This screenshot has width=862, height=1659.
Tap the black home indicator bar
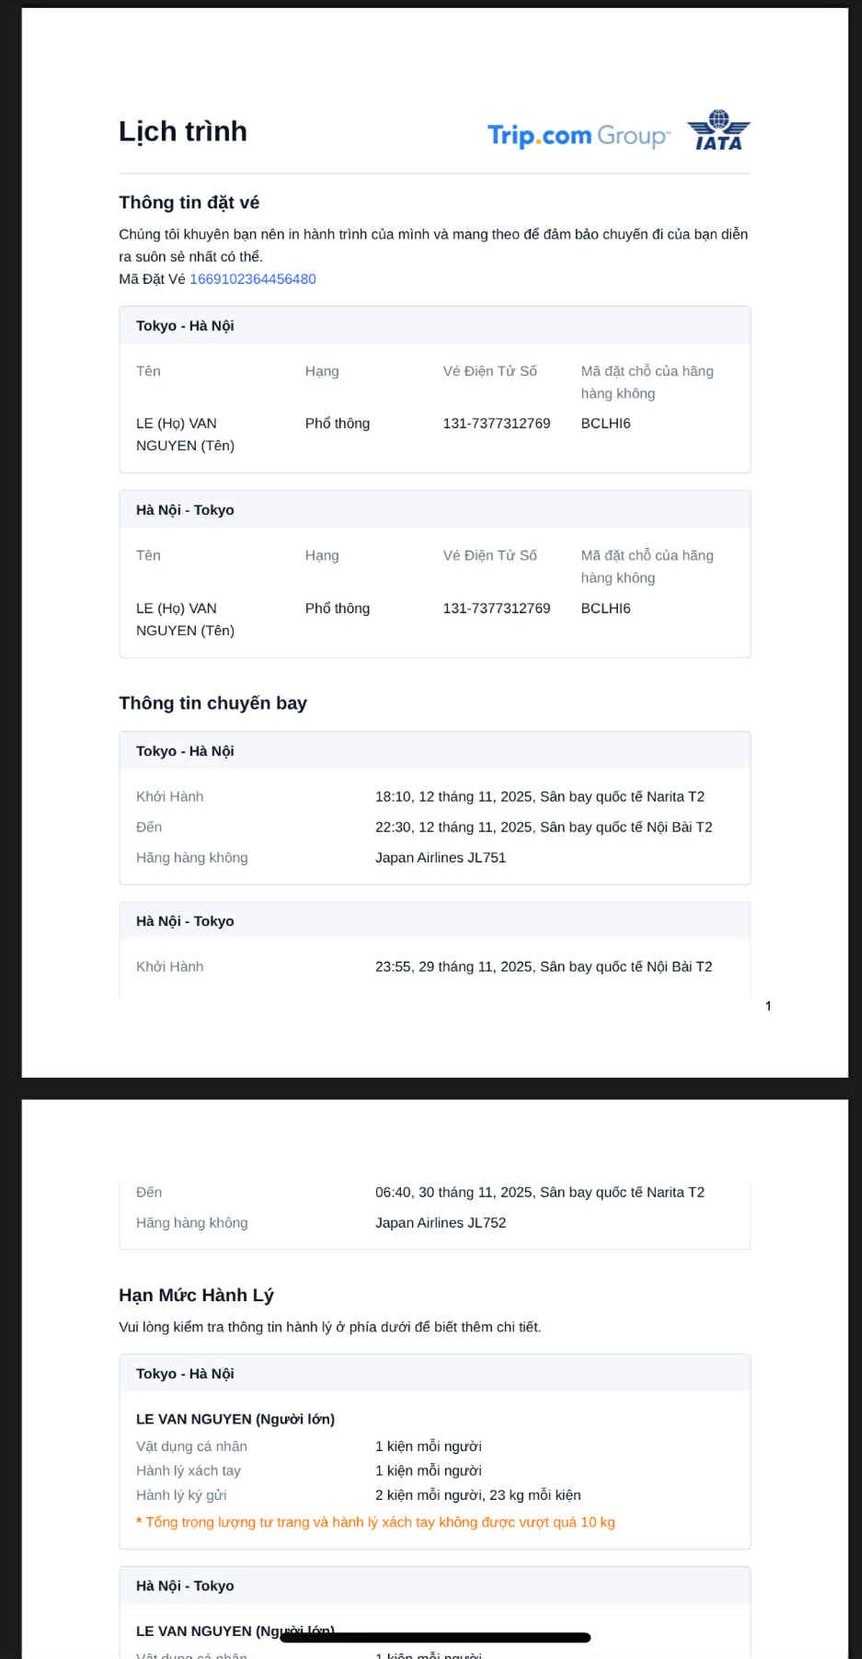435,1637
